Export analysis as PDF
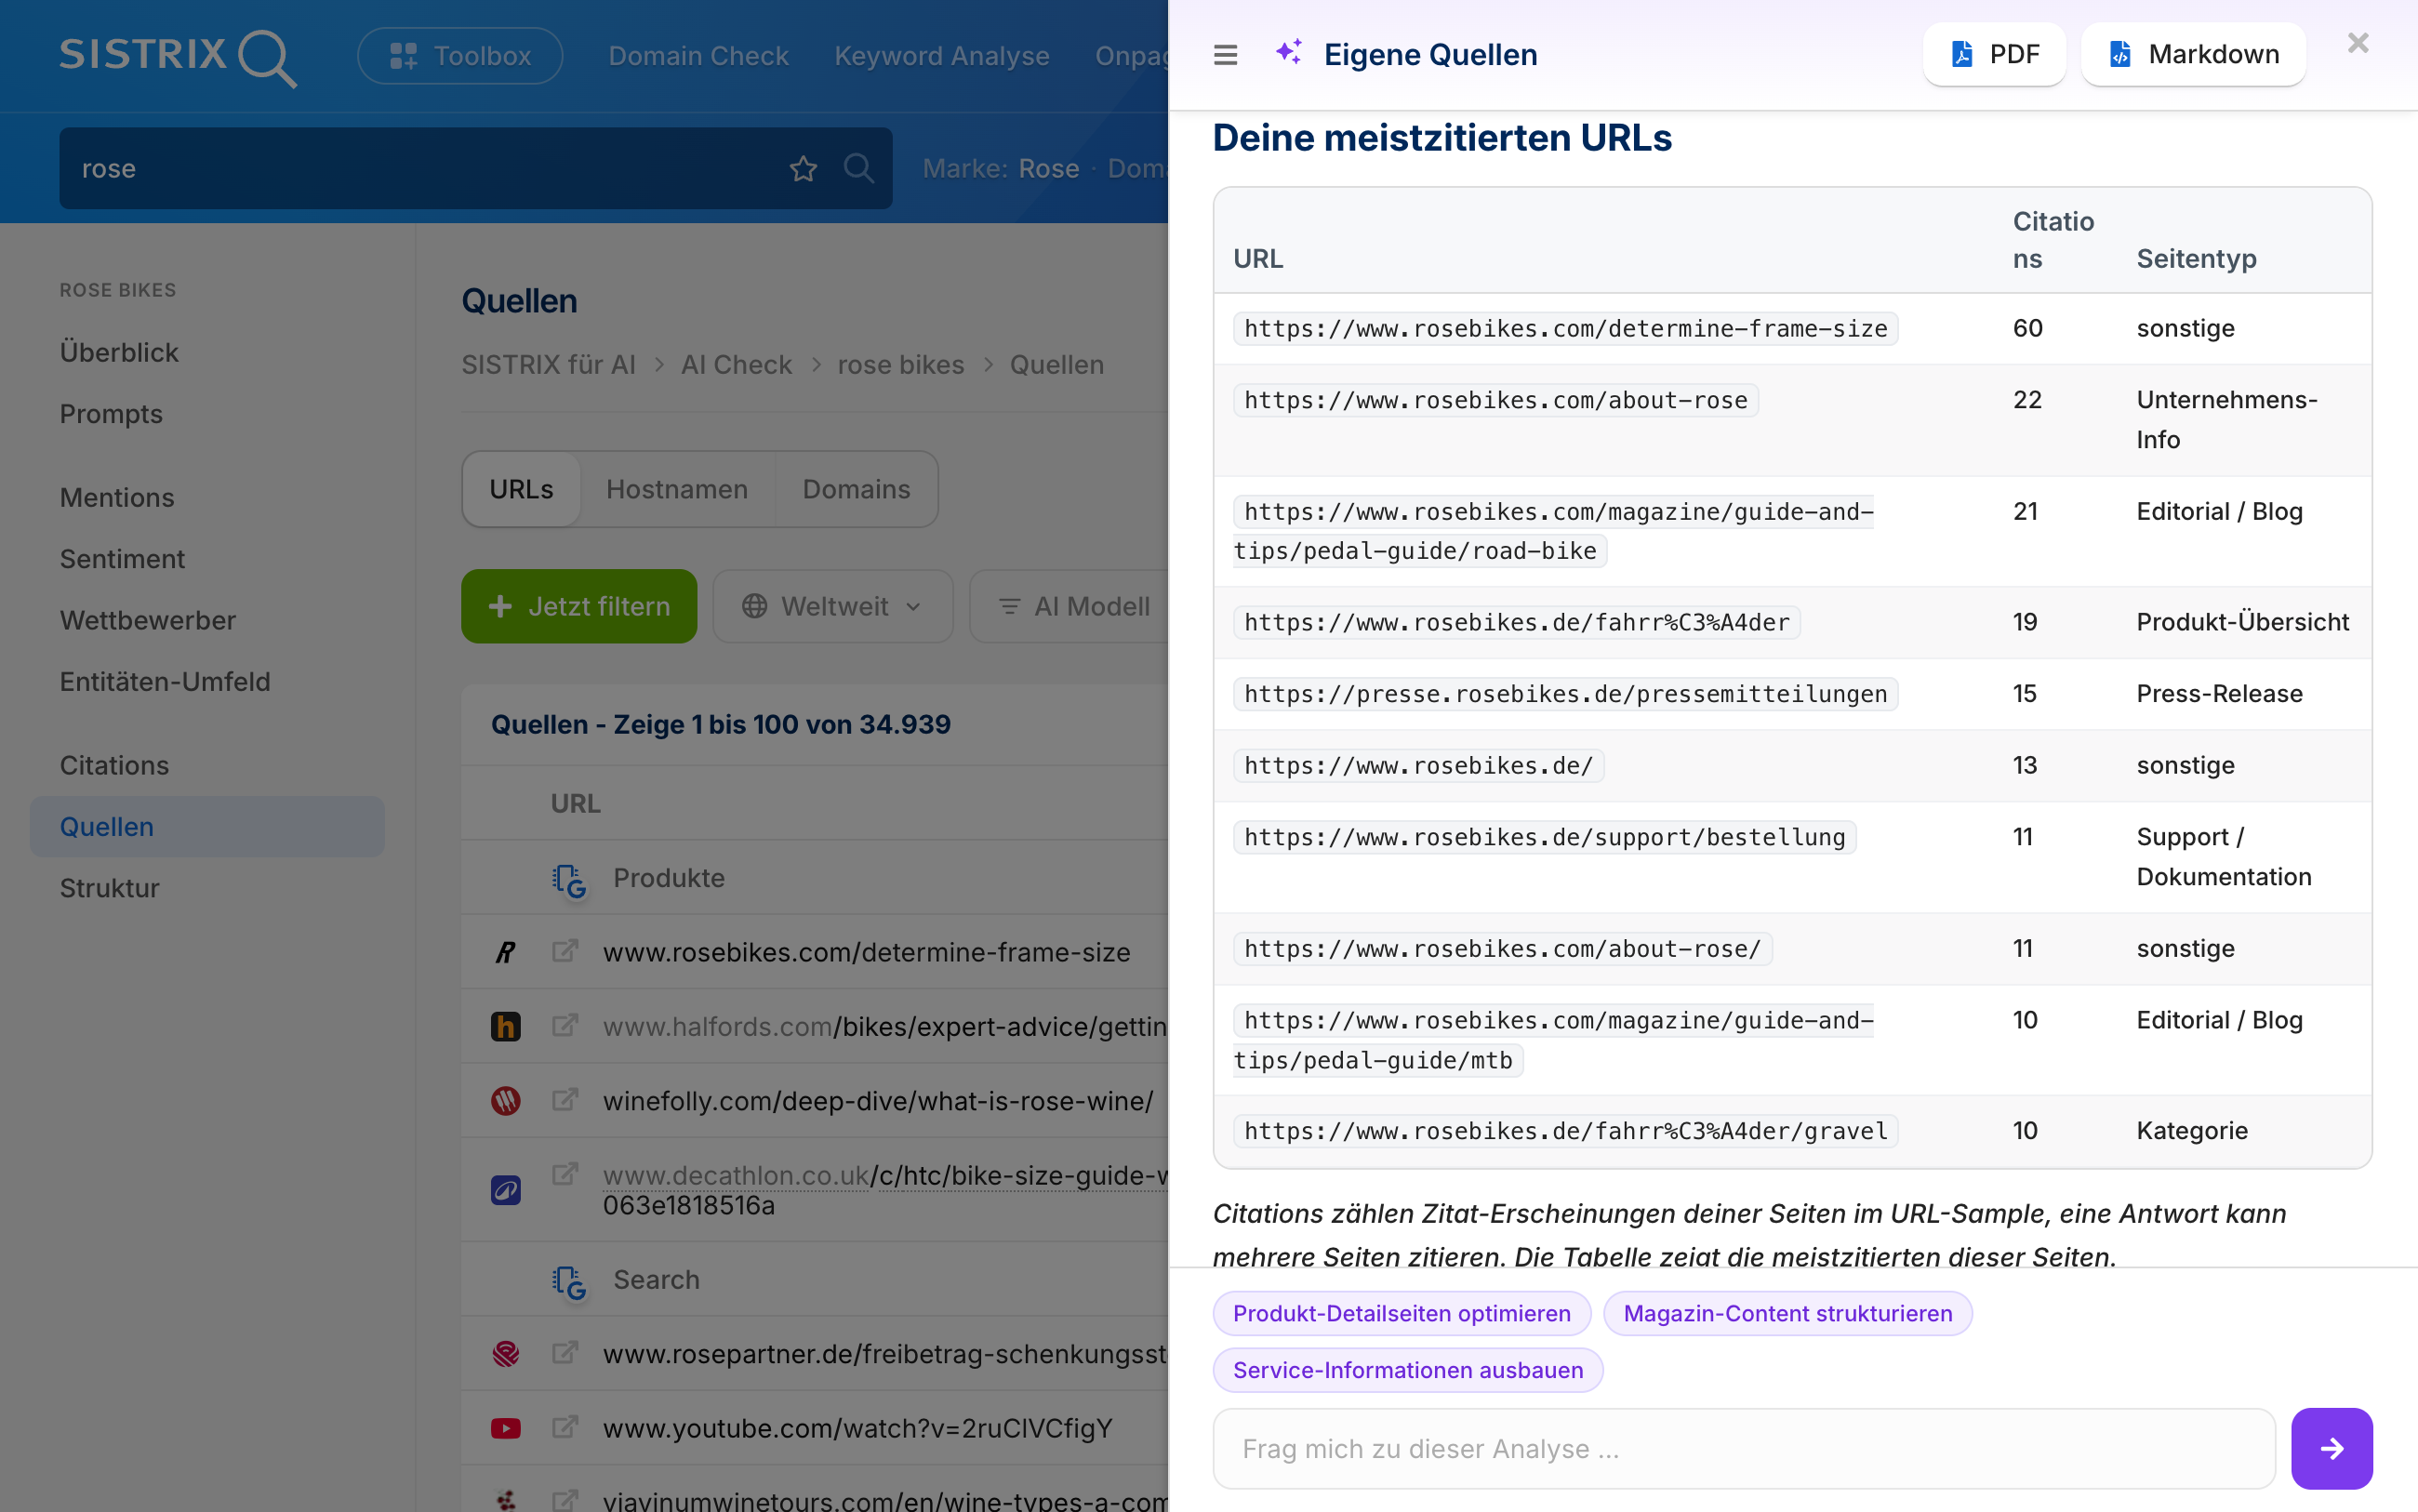The image size is (2418, 1512). 1994,54
